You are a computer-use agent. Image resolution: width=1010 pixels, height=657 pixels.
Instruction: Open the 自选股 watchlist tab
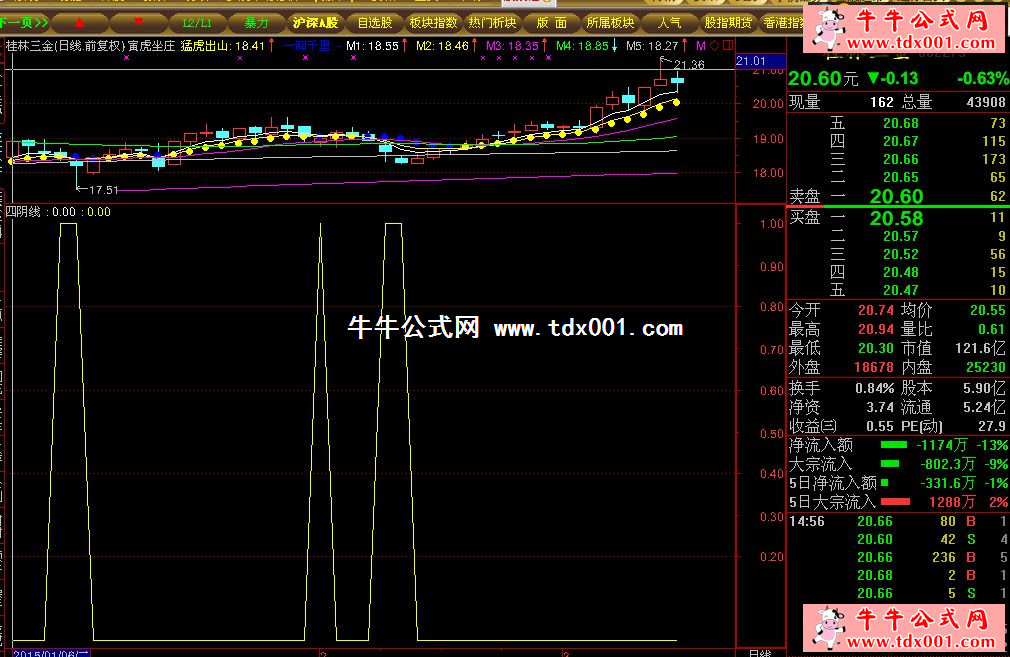tap(375, 22)
